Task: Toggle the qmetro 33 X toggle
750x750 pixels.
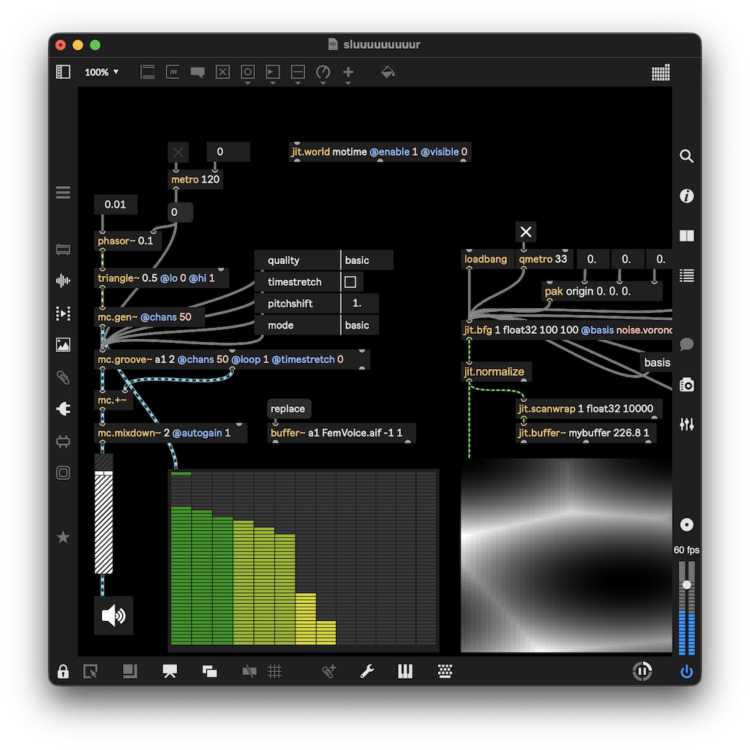Action: 526,232
